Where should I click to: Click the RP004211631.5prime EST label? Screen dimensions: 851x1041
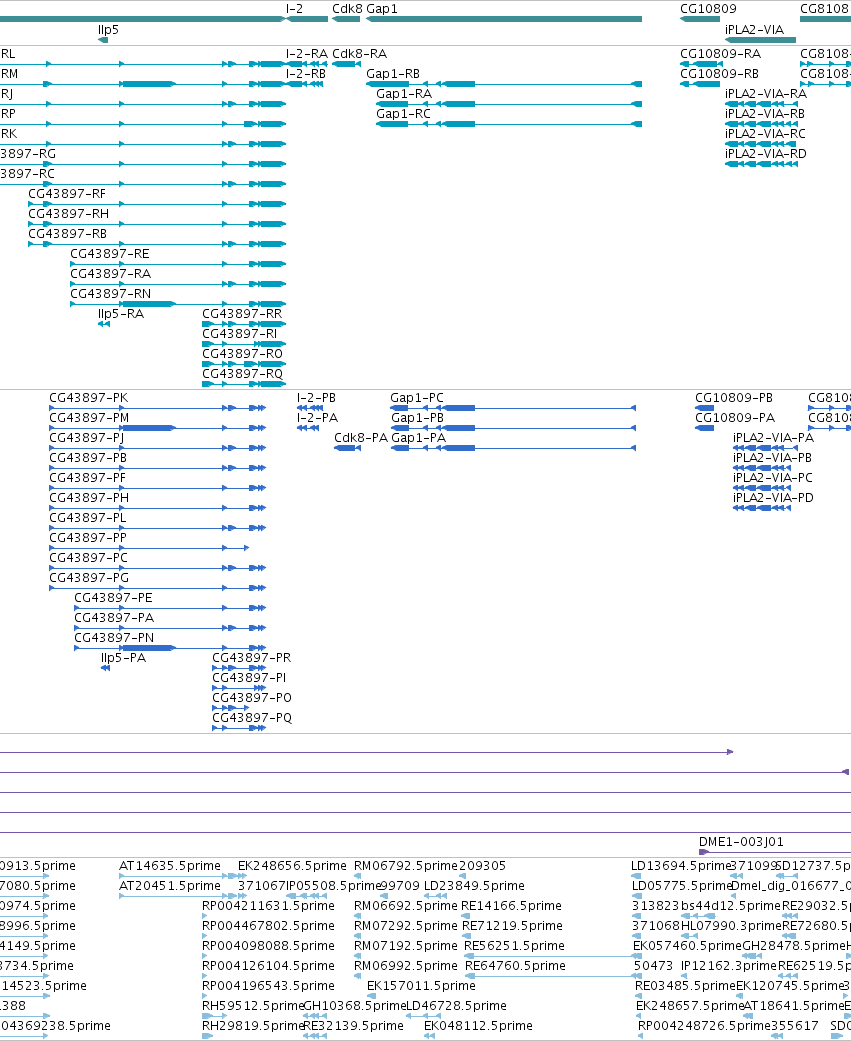(x=268, y=906)
